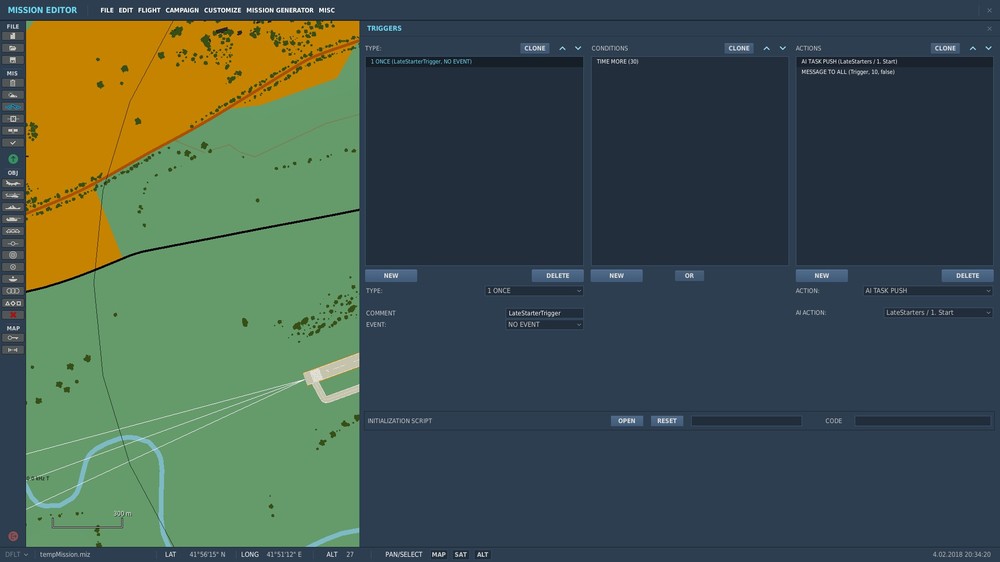Screen dimensions: 1000x562
Task: Move condition up with CONDITIONS up arrow
Action: click(x=767, y=48)
